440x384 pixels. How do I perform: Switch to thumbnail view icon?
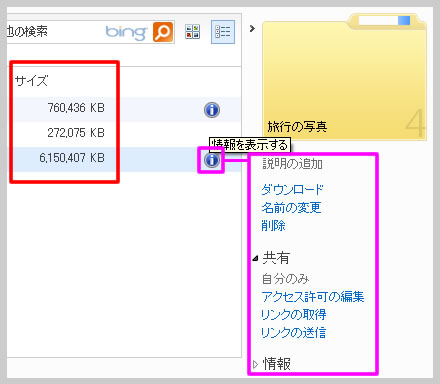click(193, 32)
